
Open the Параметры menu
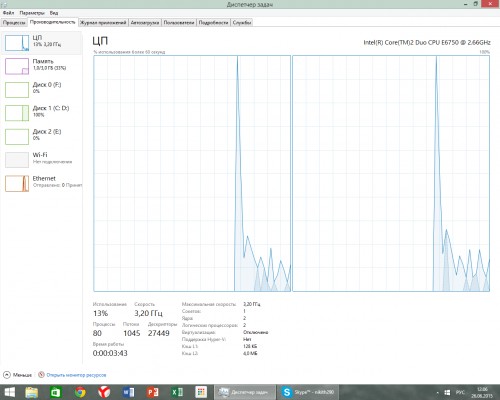[32, 13]
